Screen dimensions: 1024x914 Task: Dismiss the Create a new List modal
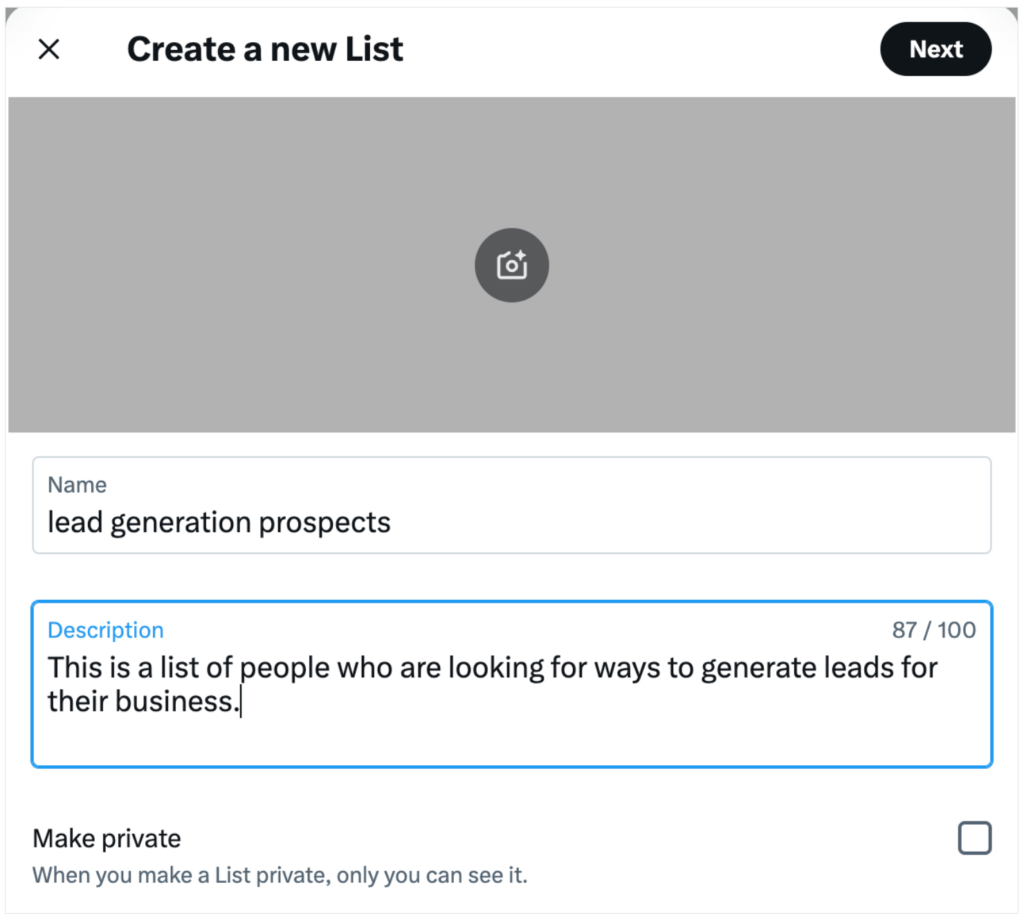pyautogui.click(x=48, y=48)
